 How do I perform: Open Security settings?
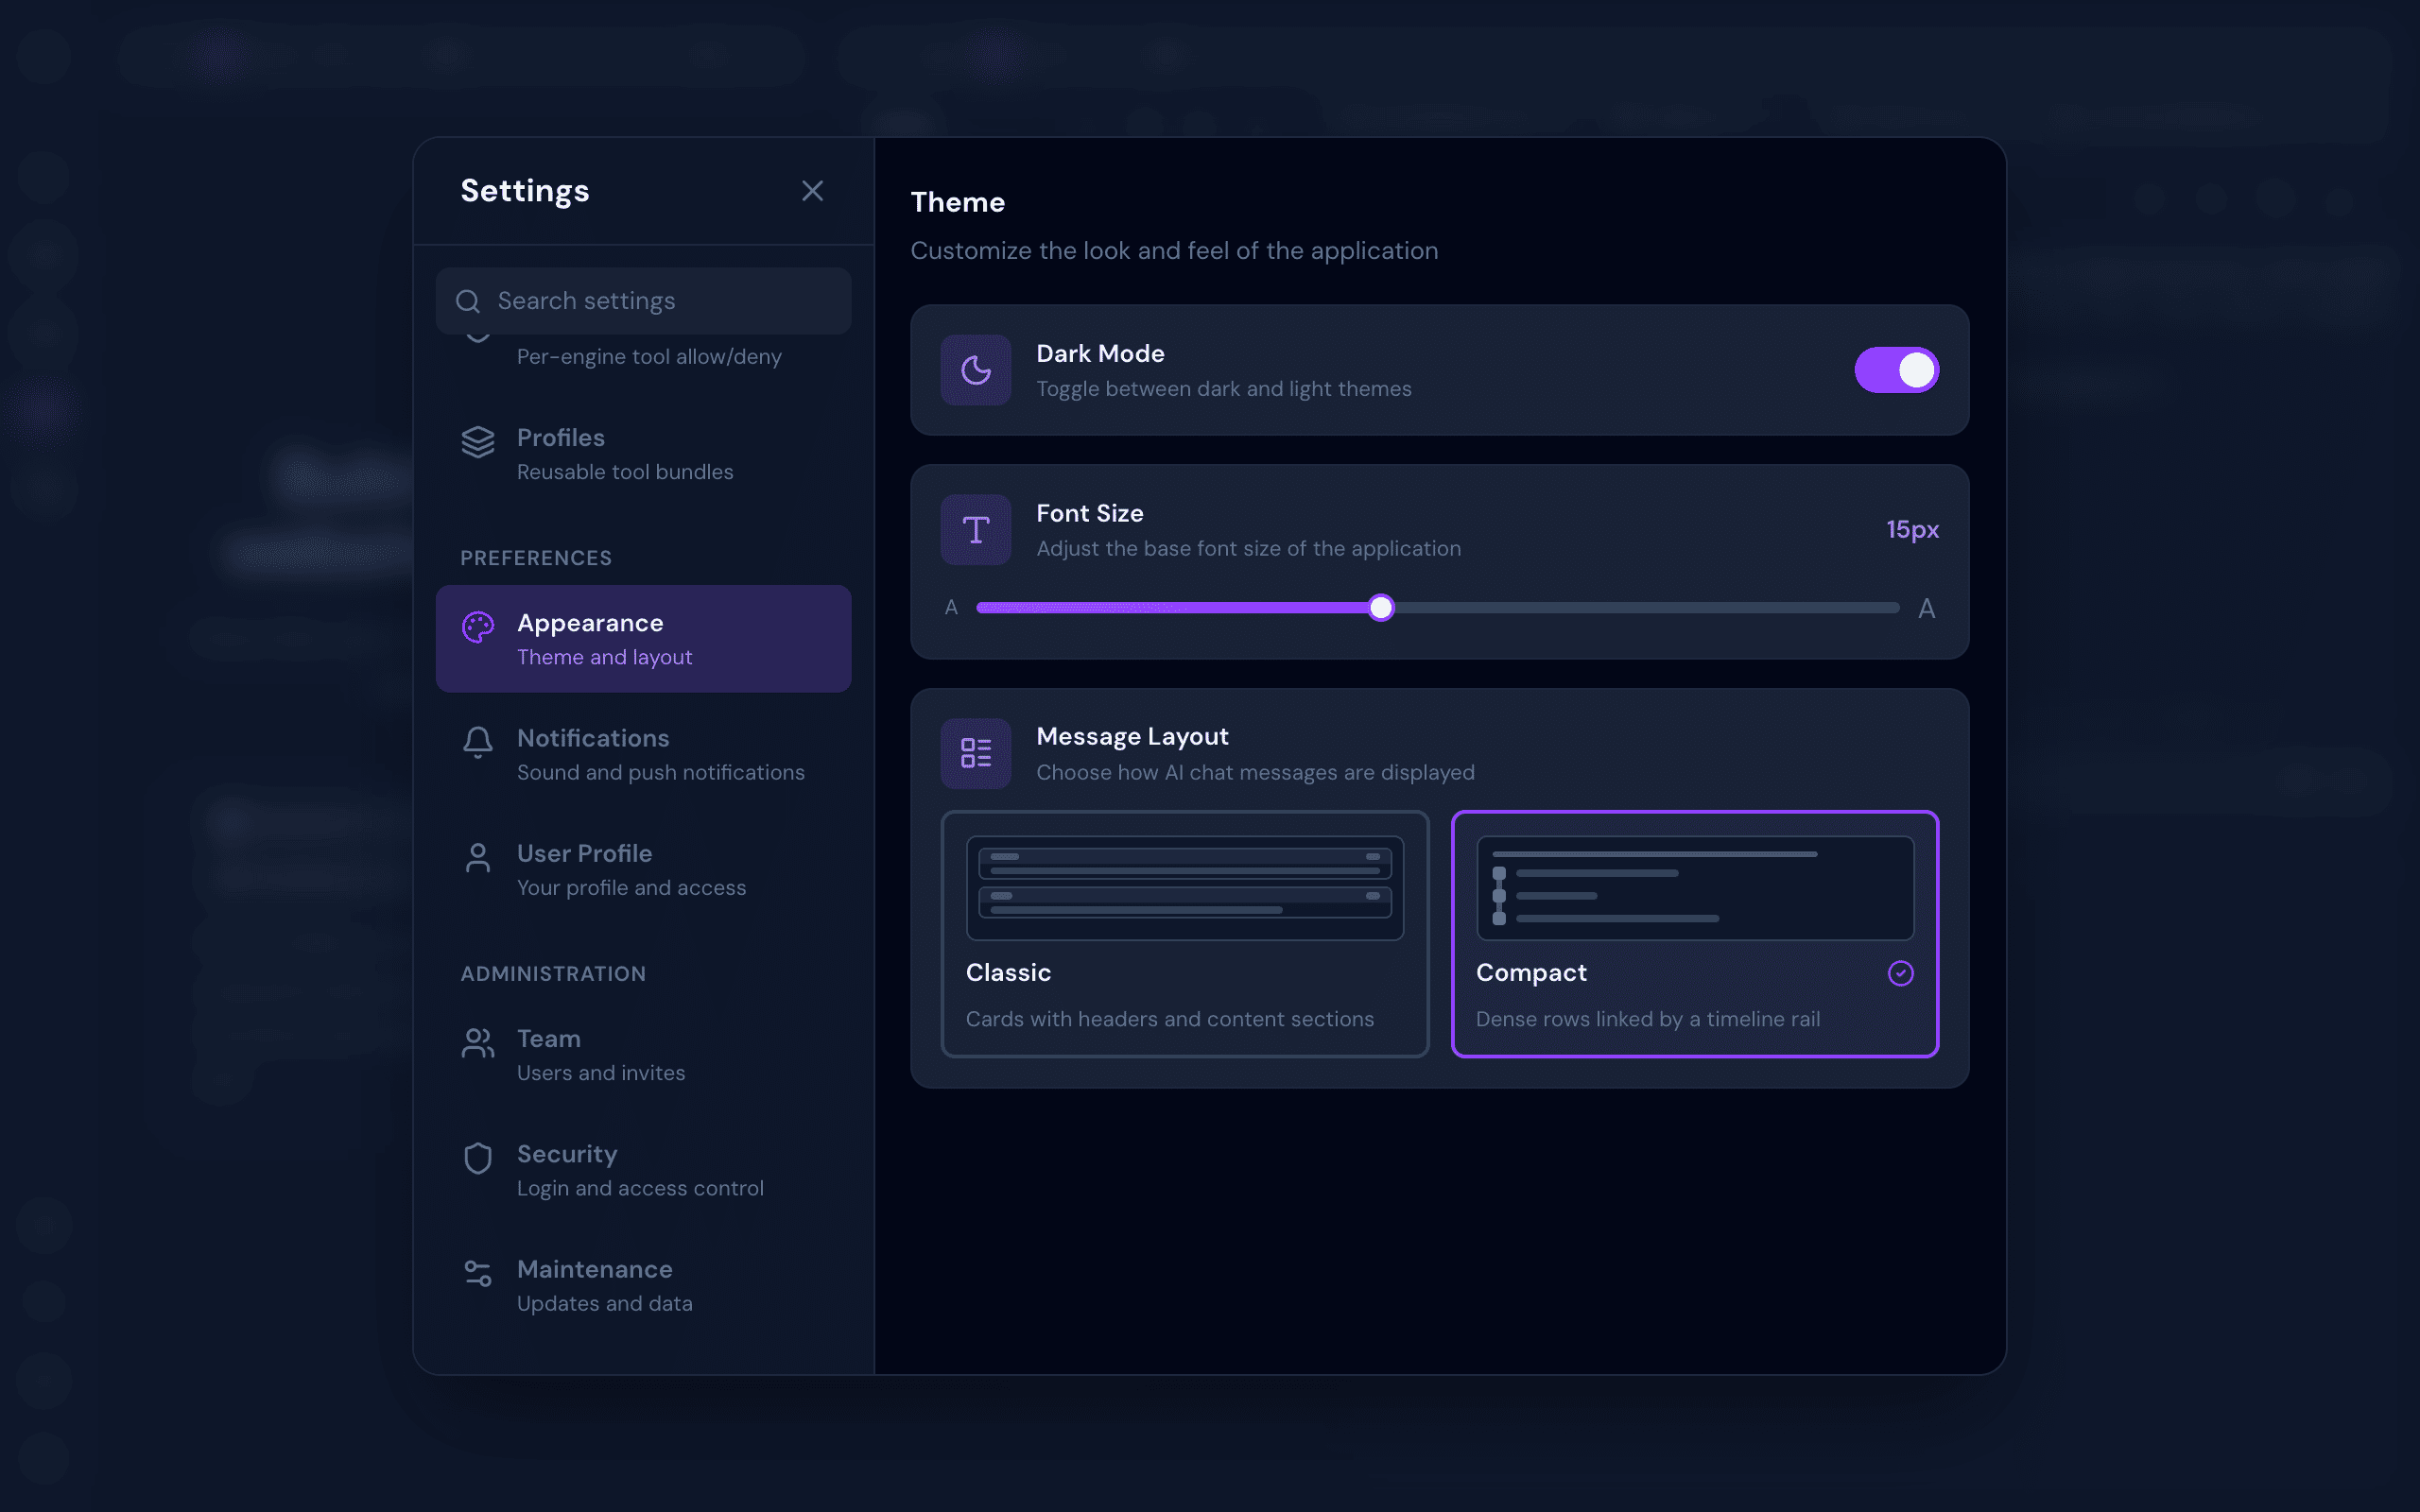643,1170
